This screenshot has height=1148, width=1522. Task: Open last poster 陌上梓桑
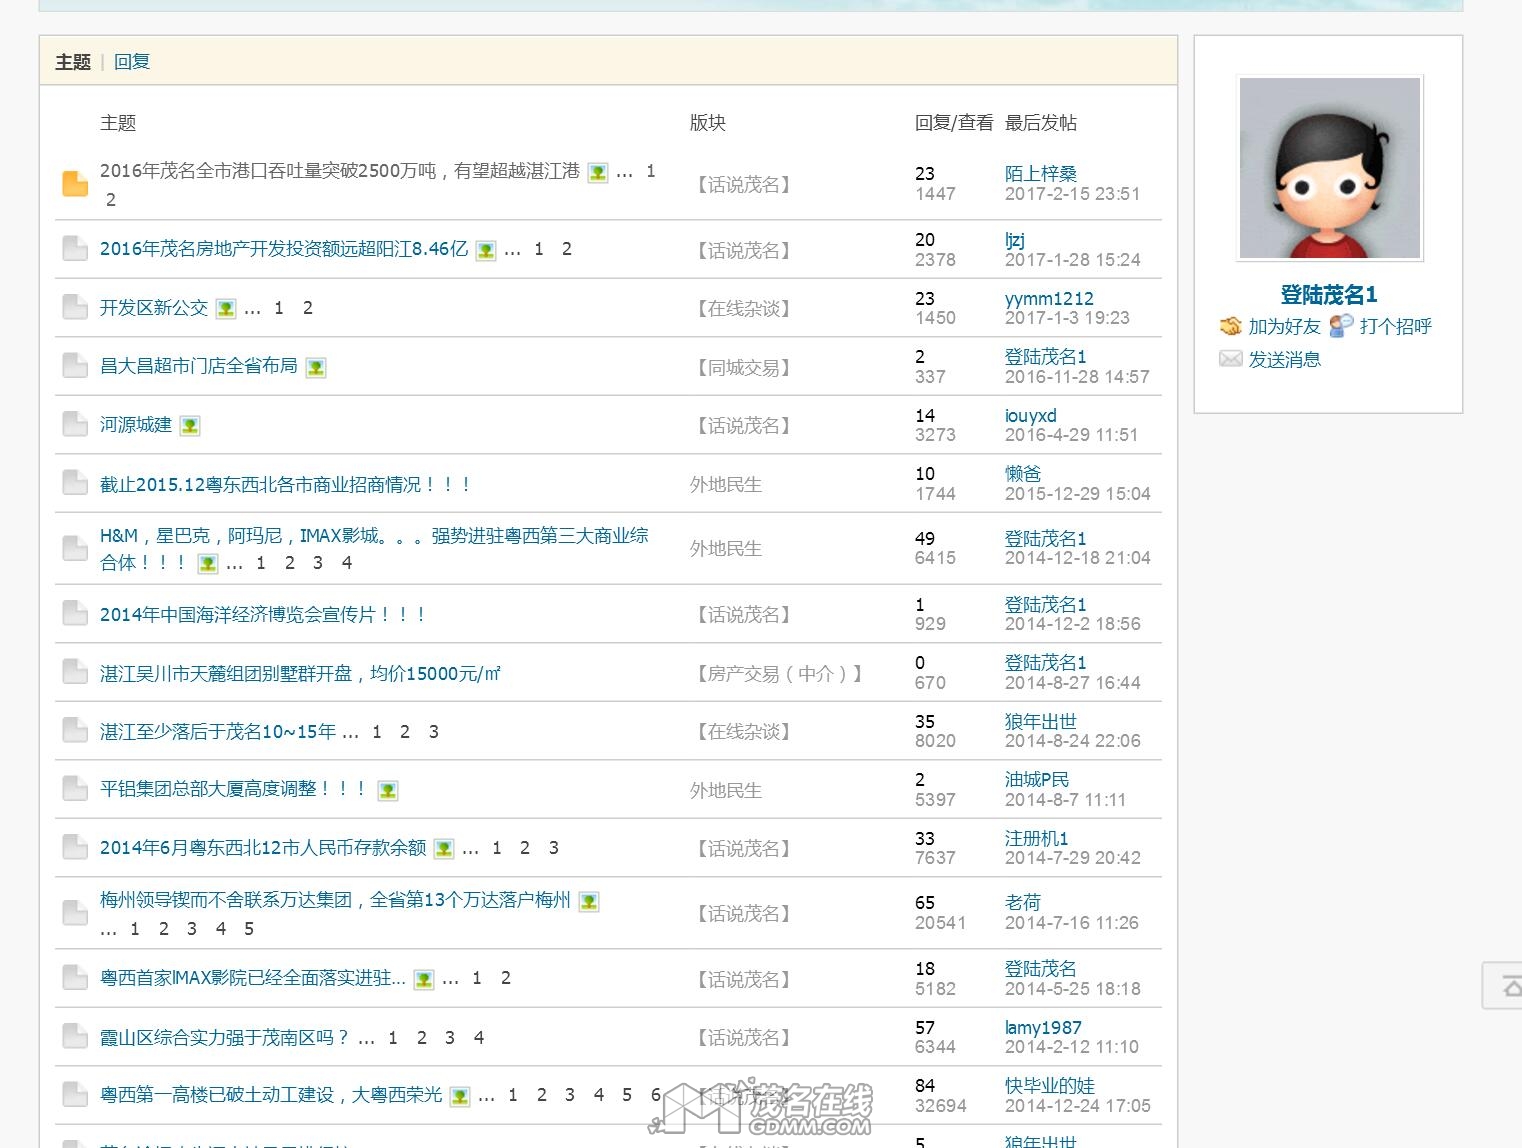(x=1041, y=174)
